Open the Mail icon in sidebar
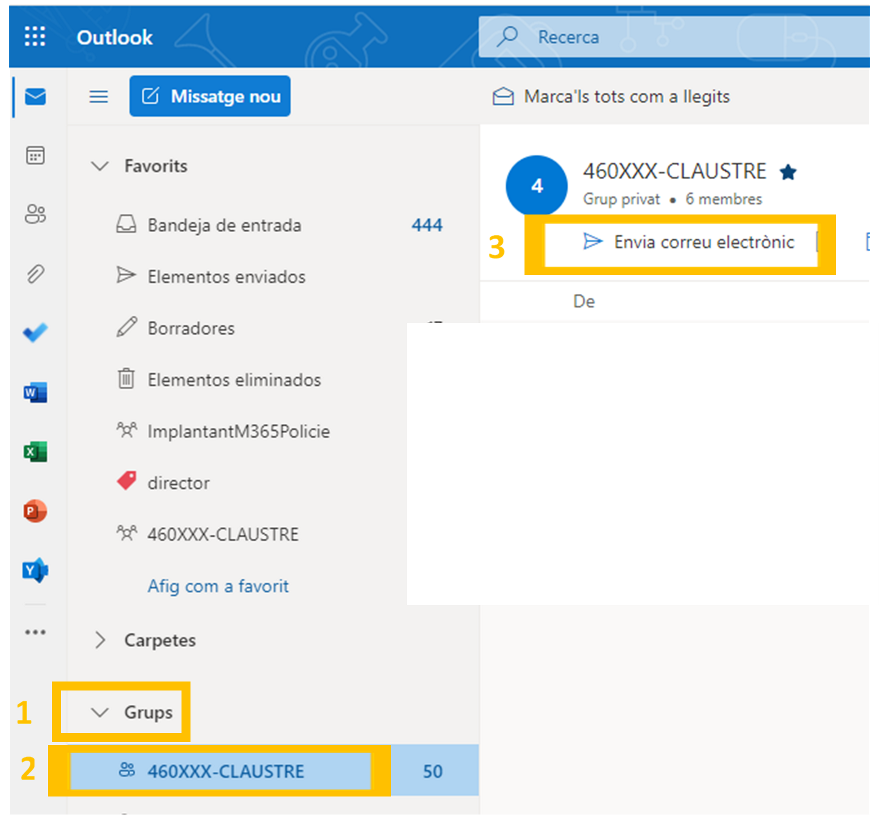 (x=35, y=97)
